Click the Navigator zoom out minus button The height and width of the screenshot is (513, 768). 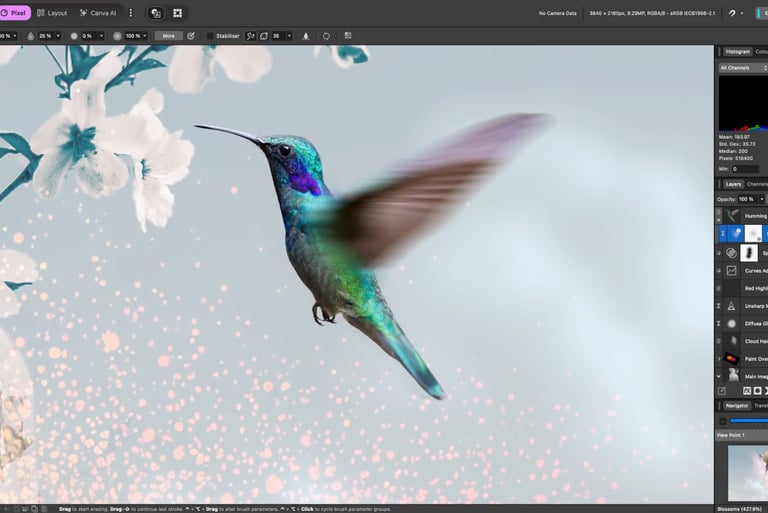(x=723, y=421)
